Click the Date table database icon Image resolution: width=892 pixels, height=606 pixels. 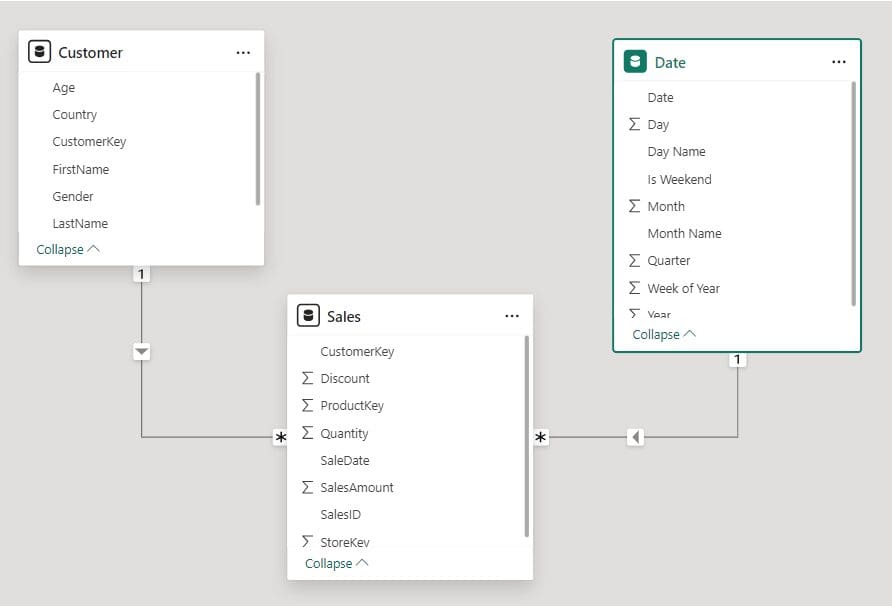[x=636, y=61]
